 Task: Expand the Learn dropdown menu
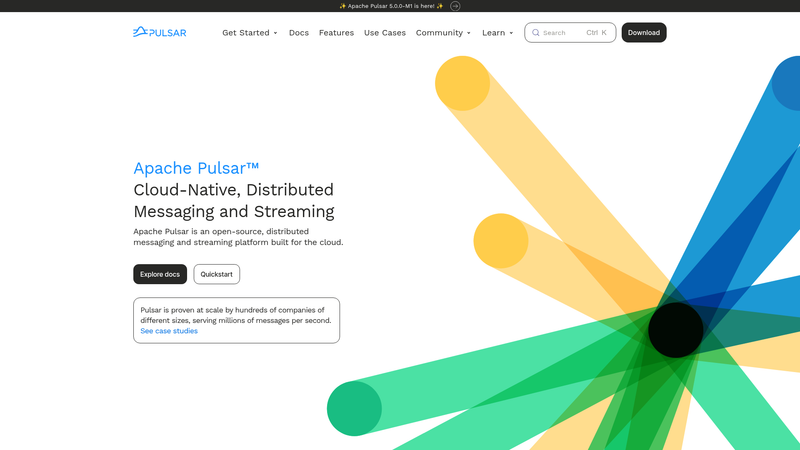pyautogui.click(x=497, y=33)
